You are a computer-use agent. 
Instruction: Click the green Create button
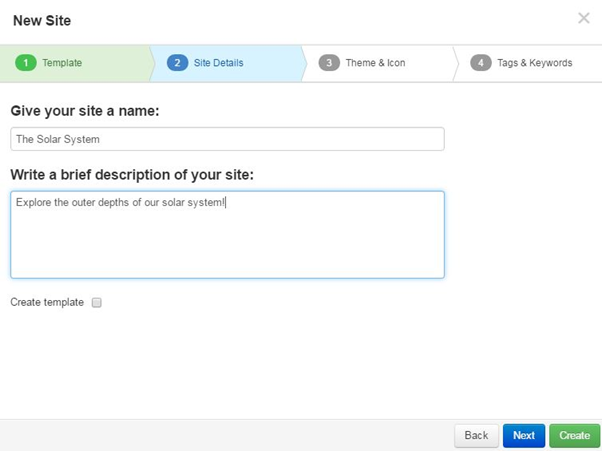click(x=574, y=435)
